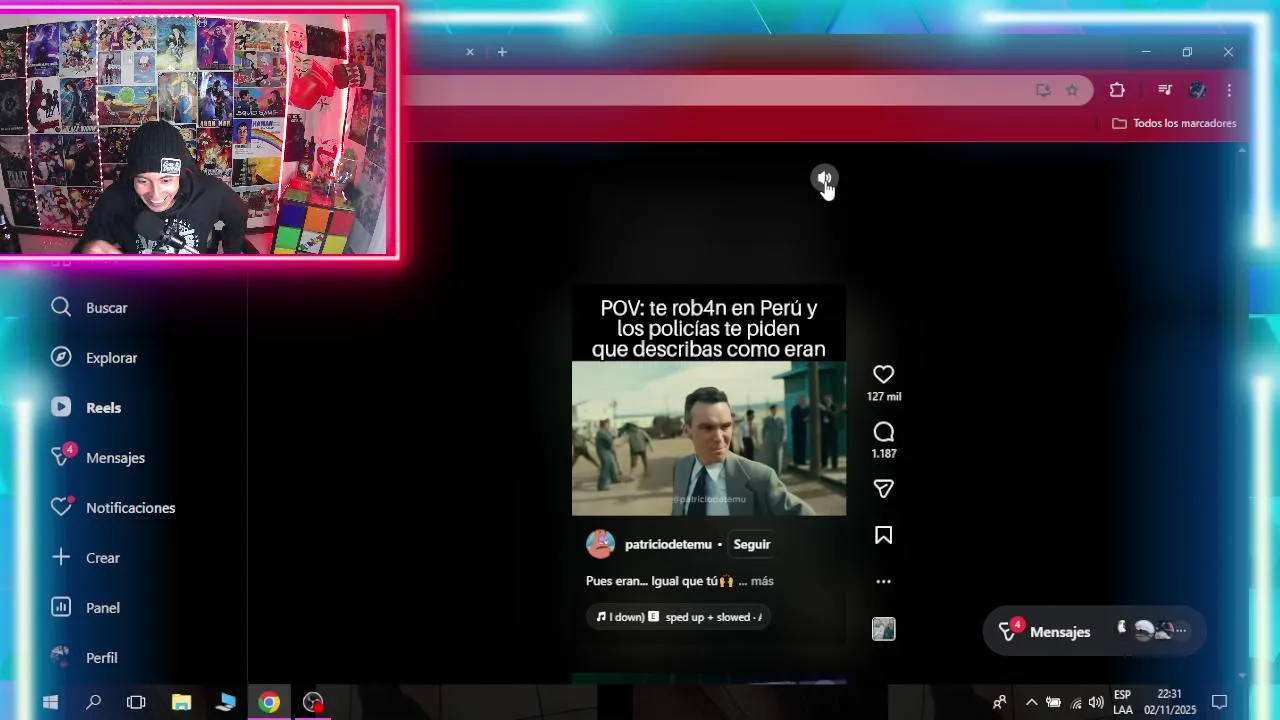Open the patriciodetemu profile name

(668, 544)
